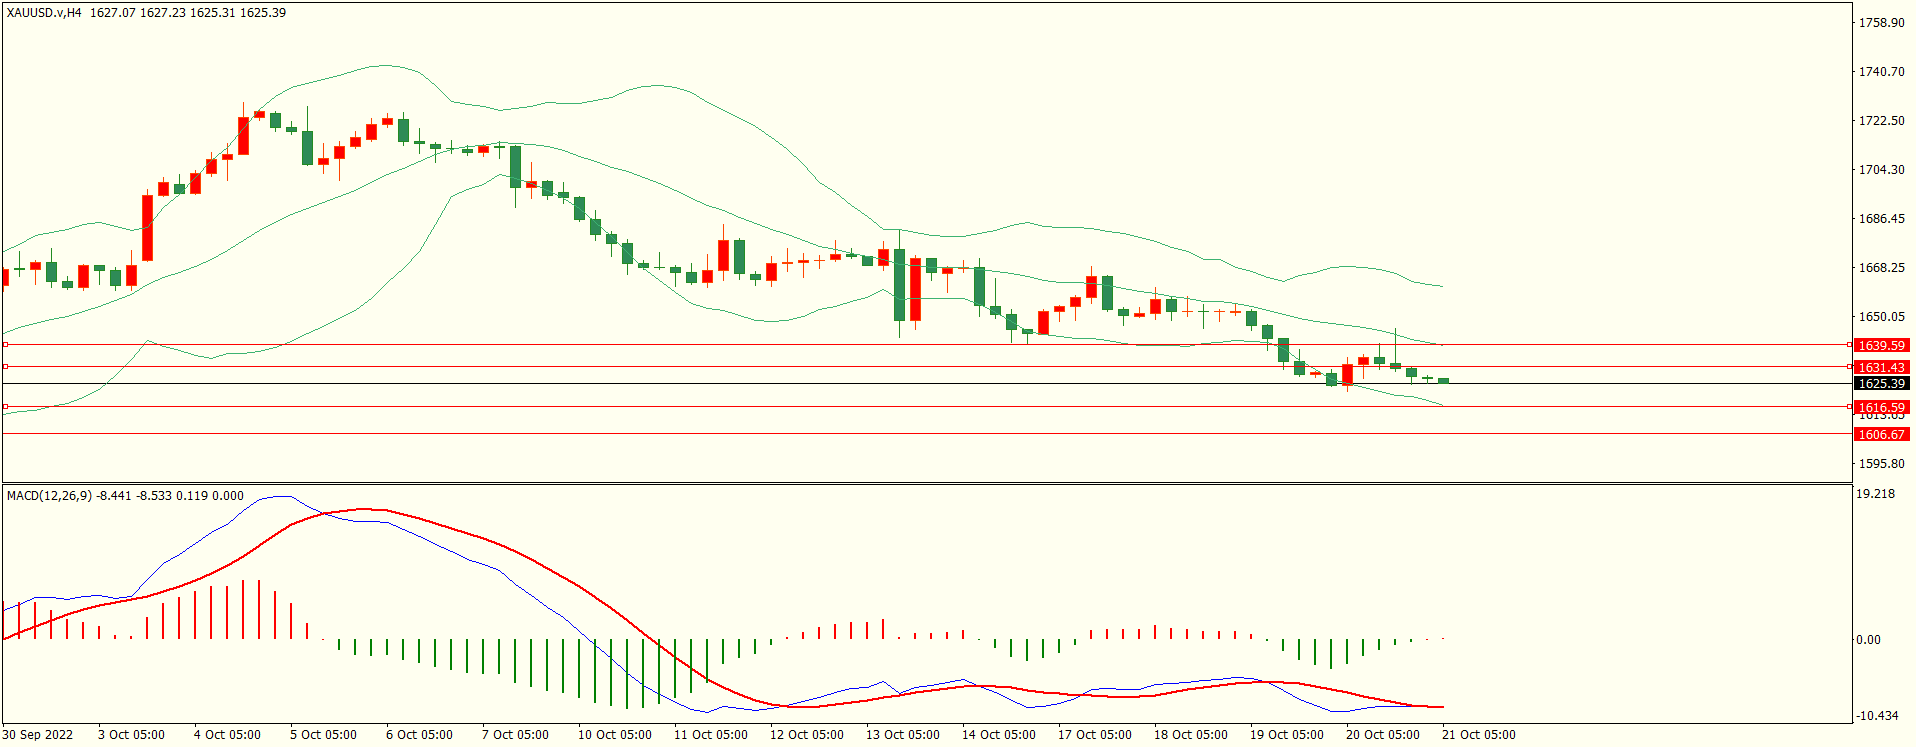Click the 0.00 level on MACD scale
Image resolution: width=1916 pixels, height=747 pixels.
(1868, 639)
